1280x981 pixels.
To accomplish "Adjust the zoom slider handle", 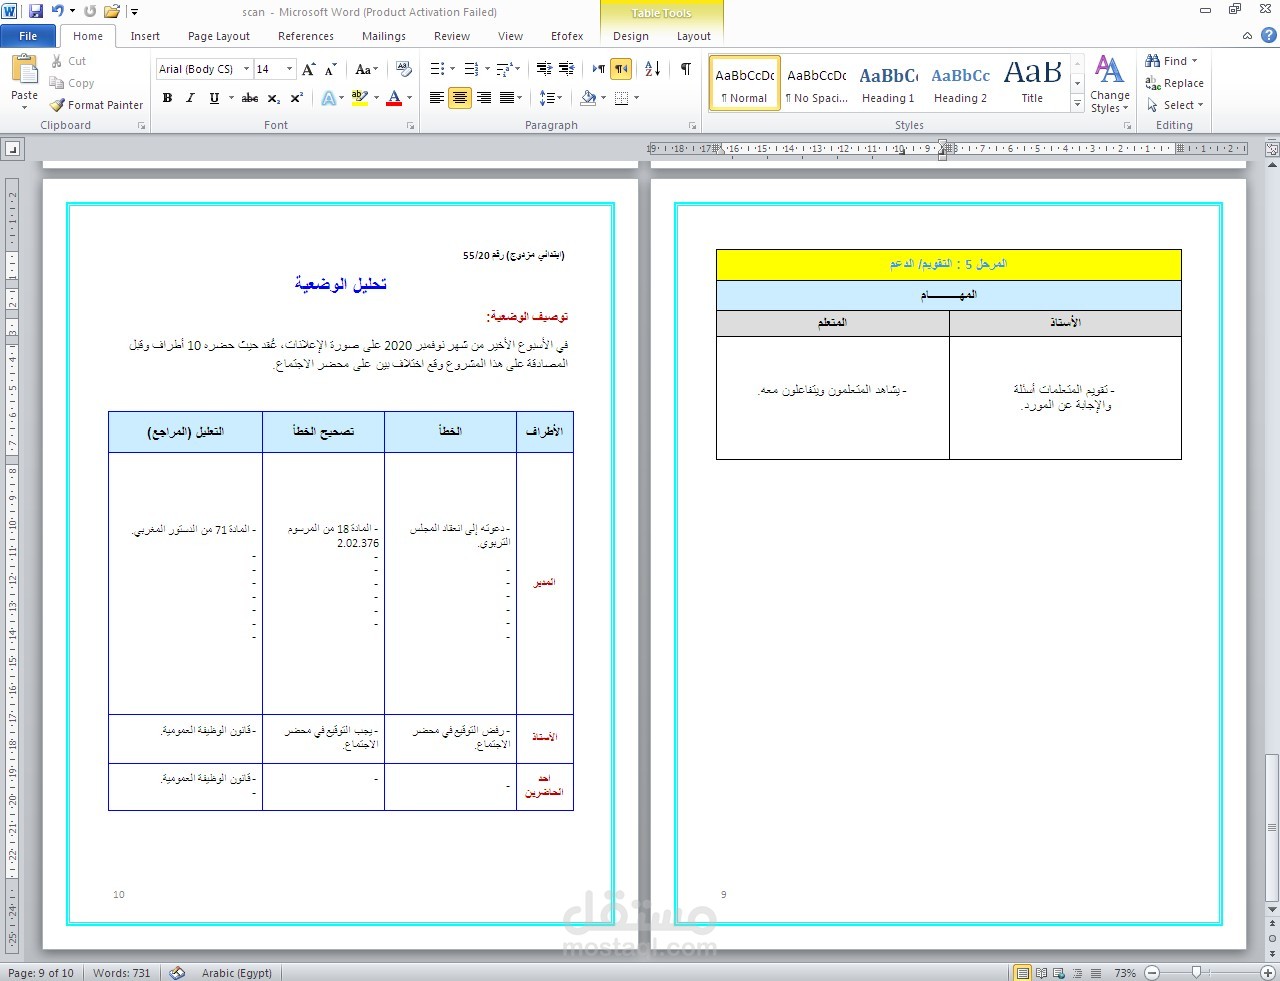I will pos(1196,973).
